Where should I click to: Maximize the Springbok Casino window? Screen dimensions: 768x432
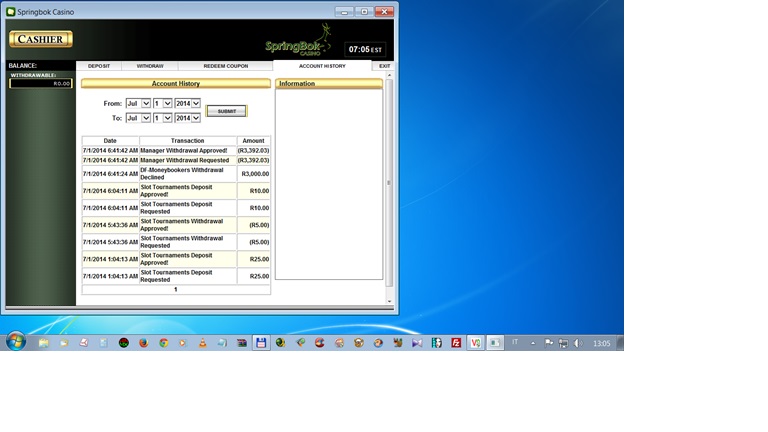coord(364,12)
